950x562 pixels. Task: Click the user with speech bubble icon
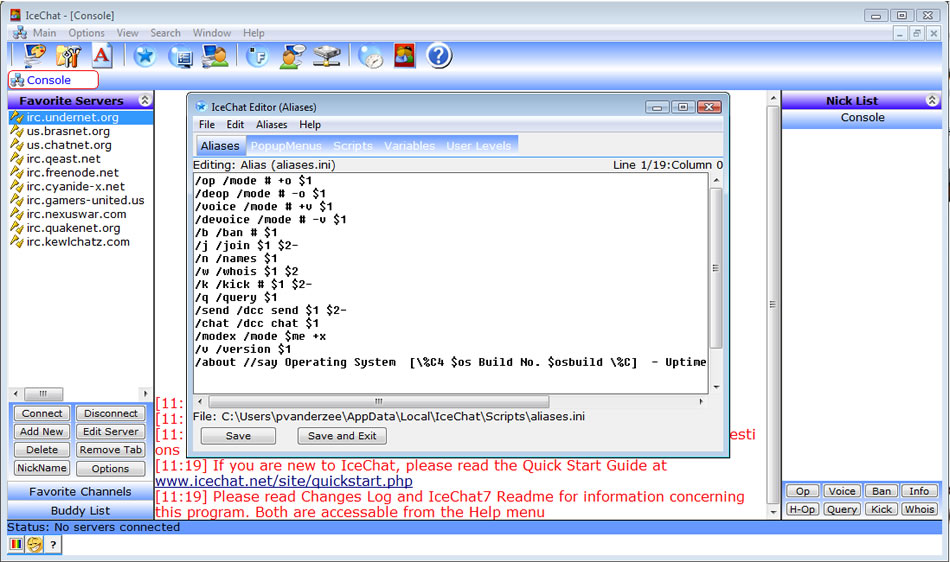tap(292, 56)
